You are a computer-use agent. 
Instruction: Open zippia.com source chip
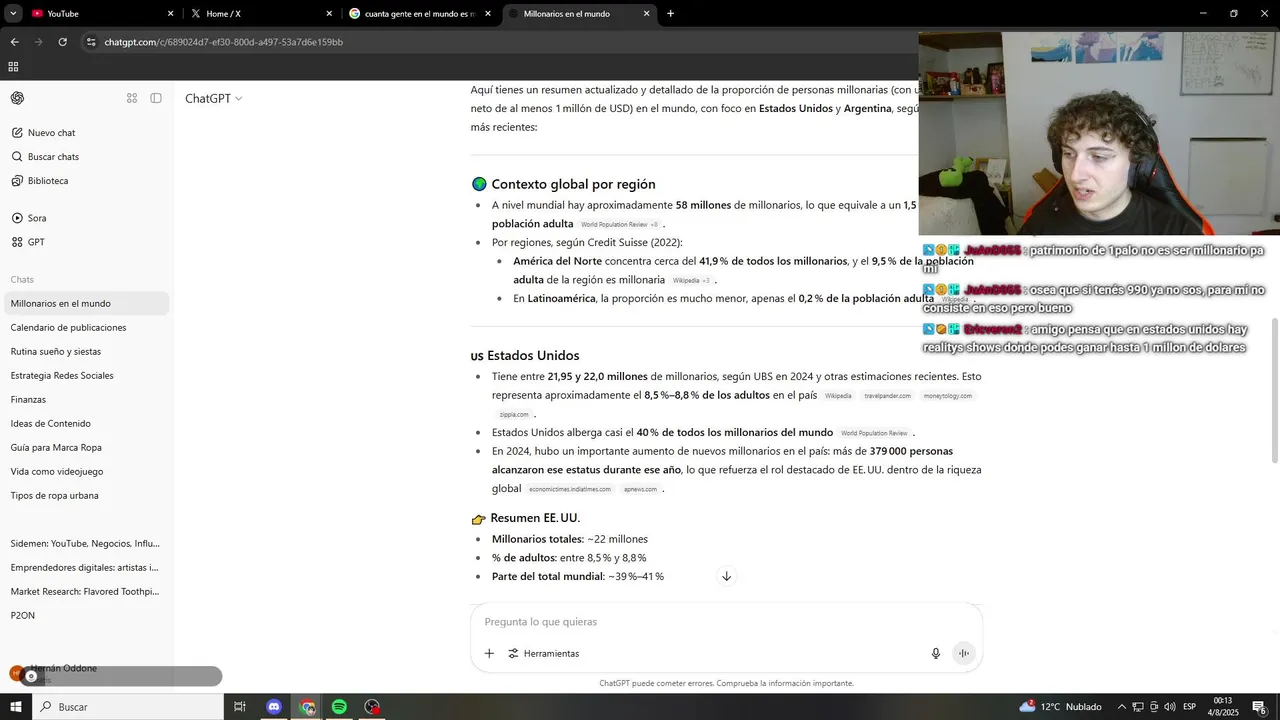click(514, 414)
